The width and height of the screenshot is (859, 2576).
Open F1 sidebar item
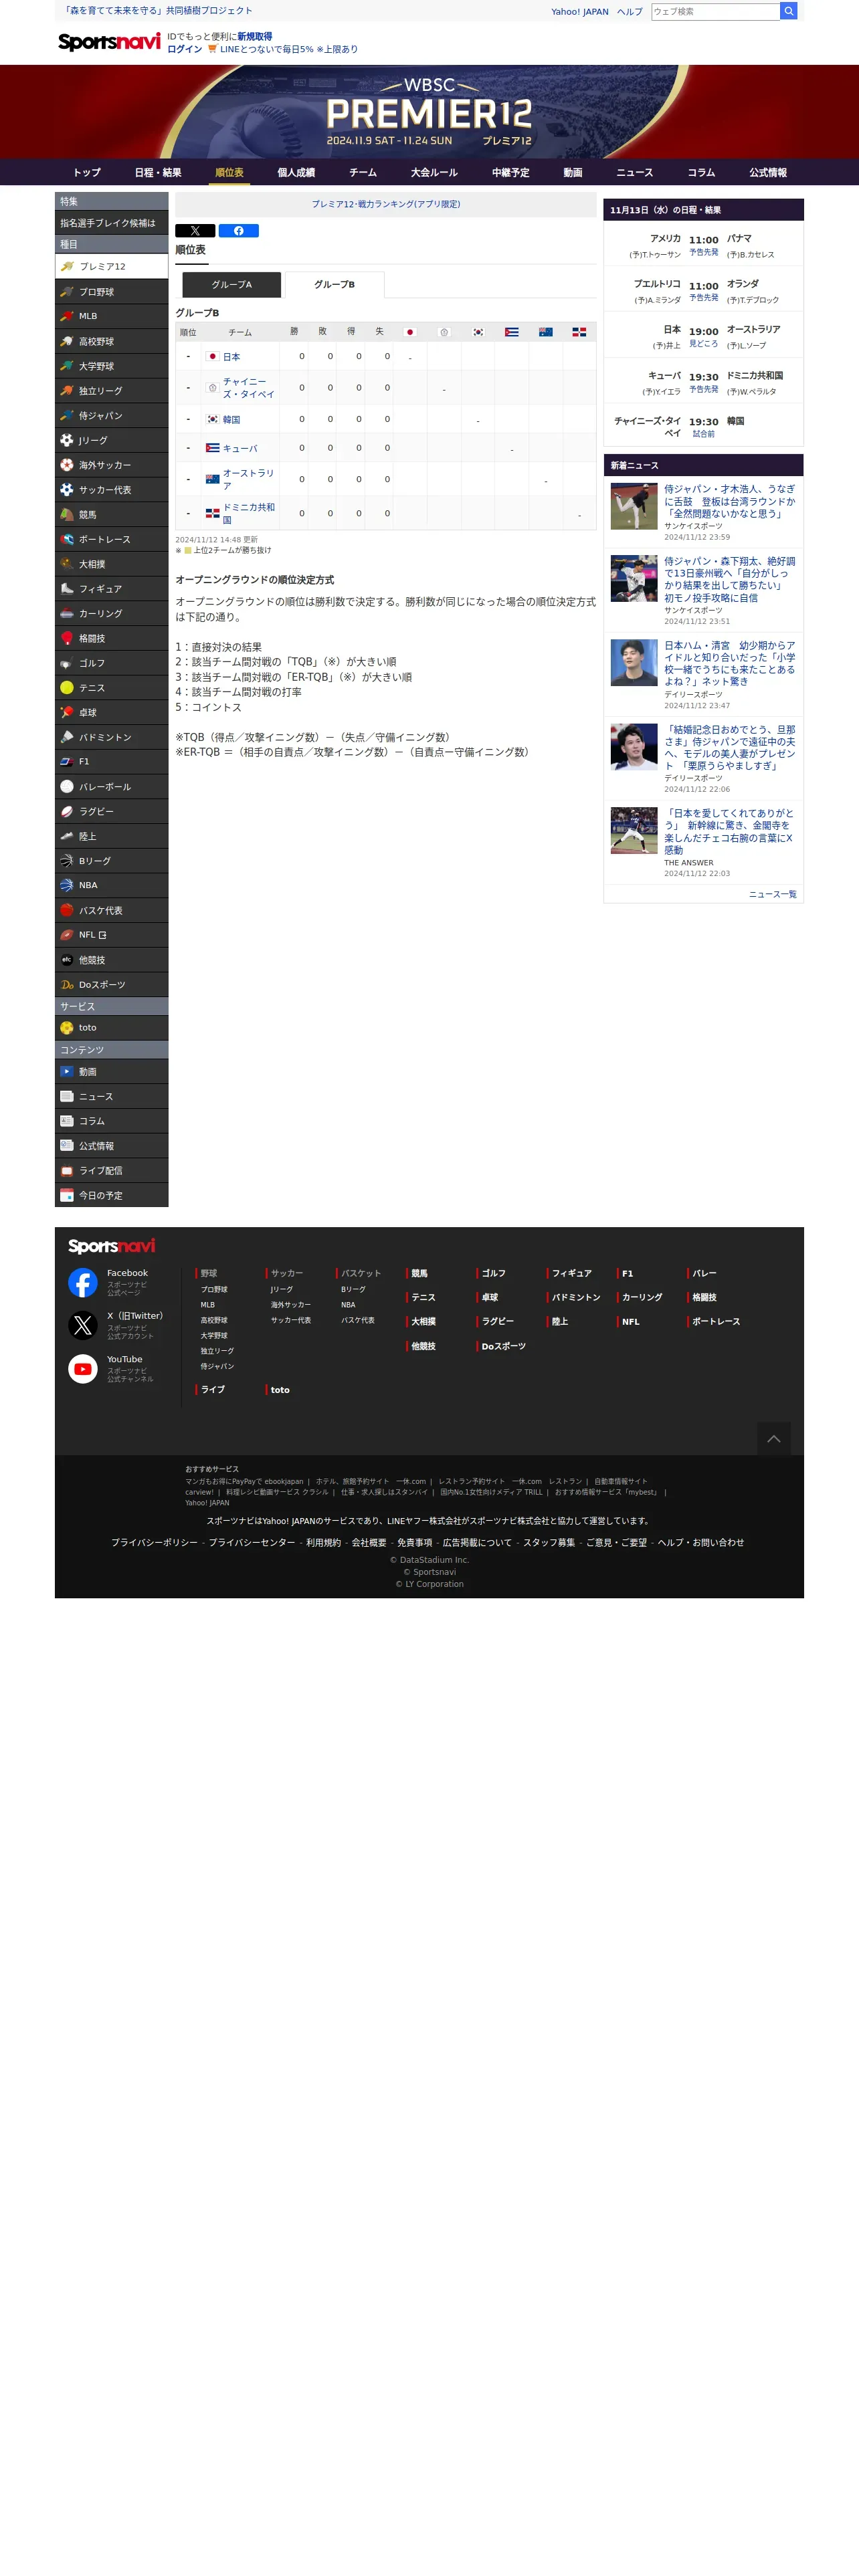tap(111, 761)
